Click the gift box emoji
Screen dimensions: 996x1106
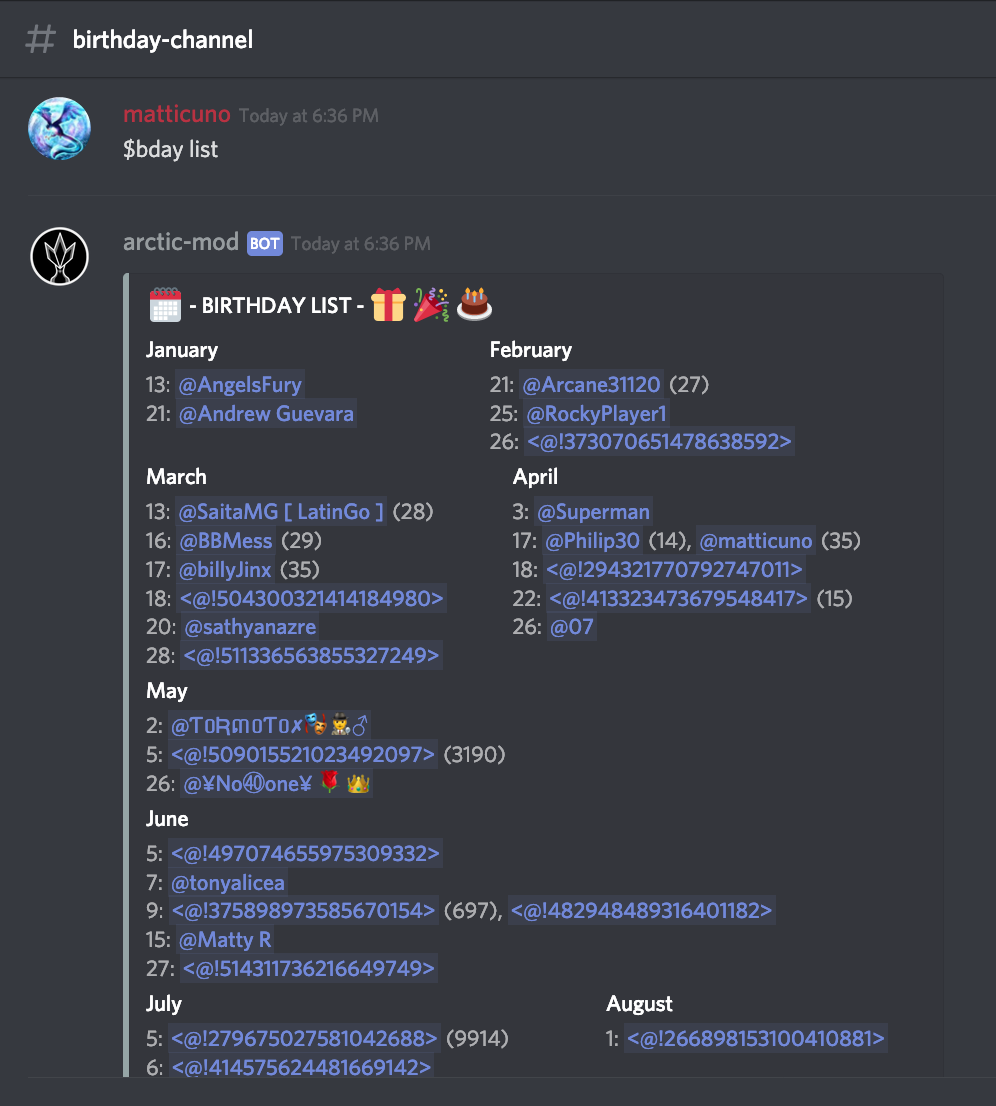click(x=388, y=305)
